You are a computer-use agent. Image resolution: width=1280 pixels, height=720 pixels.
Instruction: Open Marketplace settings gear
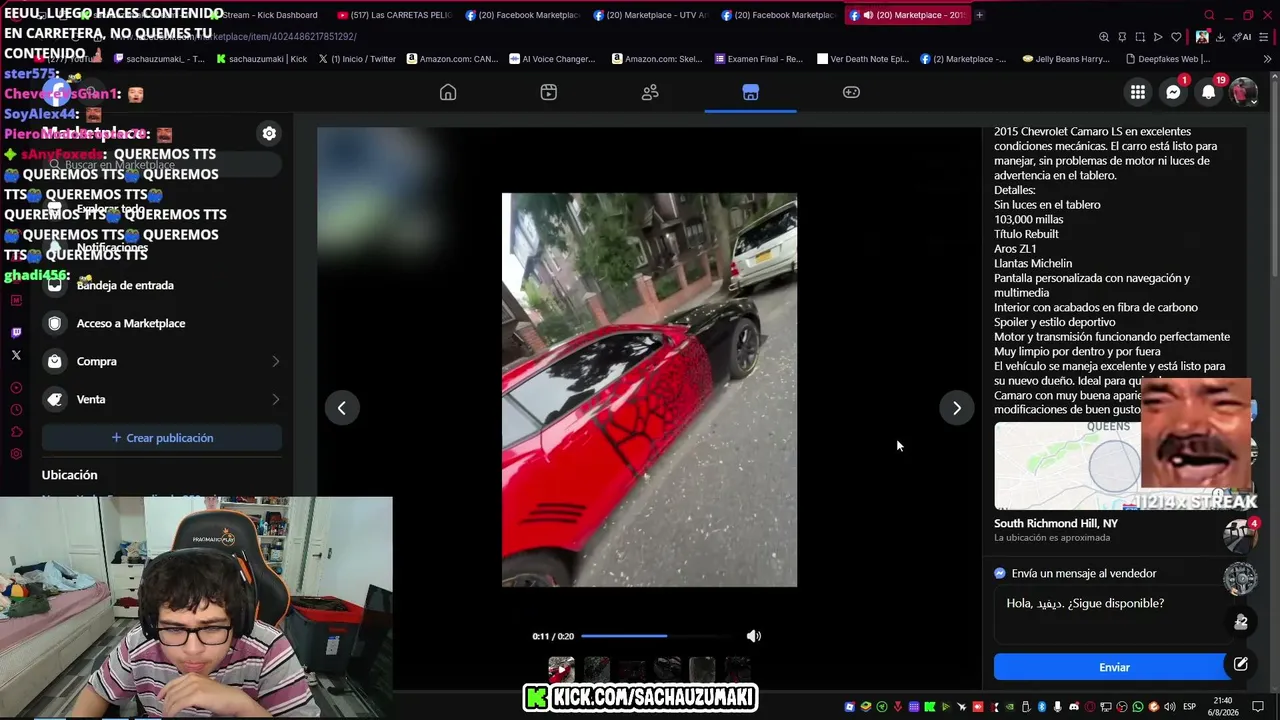(x=269, y=133)
